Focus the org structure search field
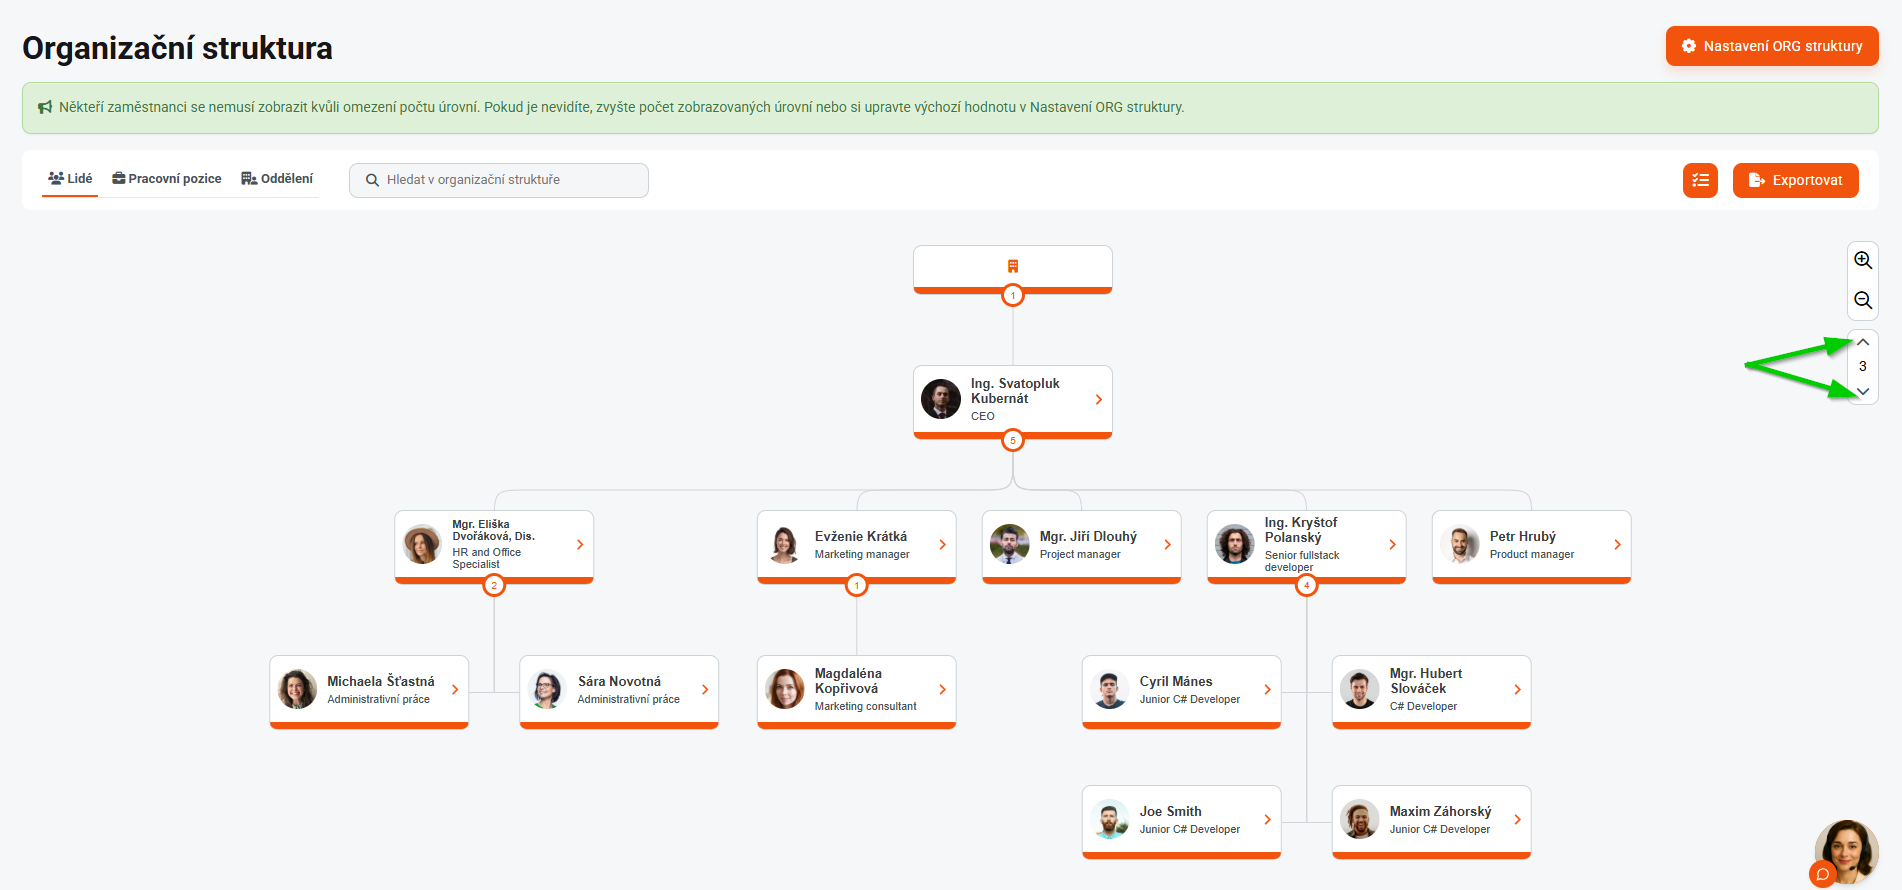 tap(499, 180)
